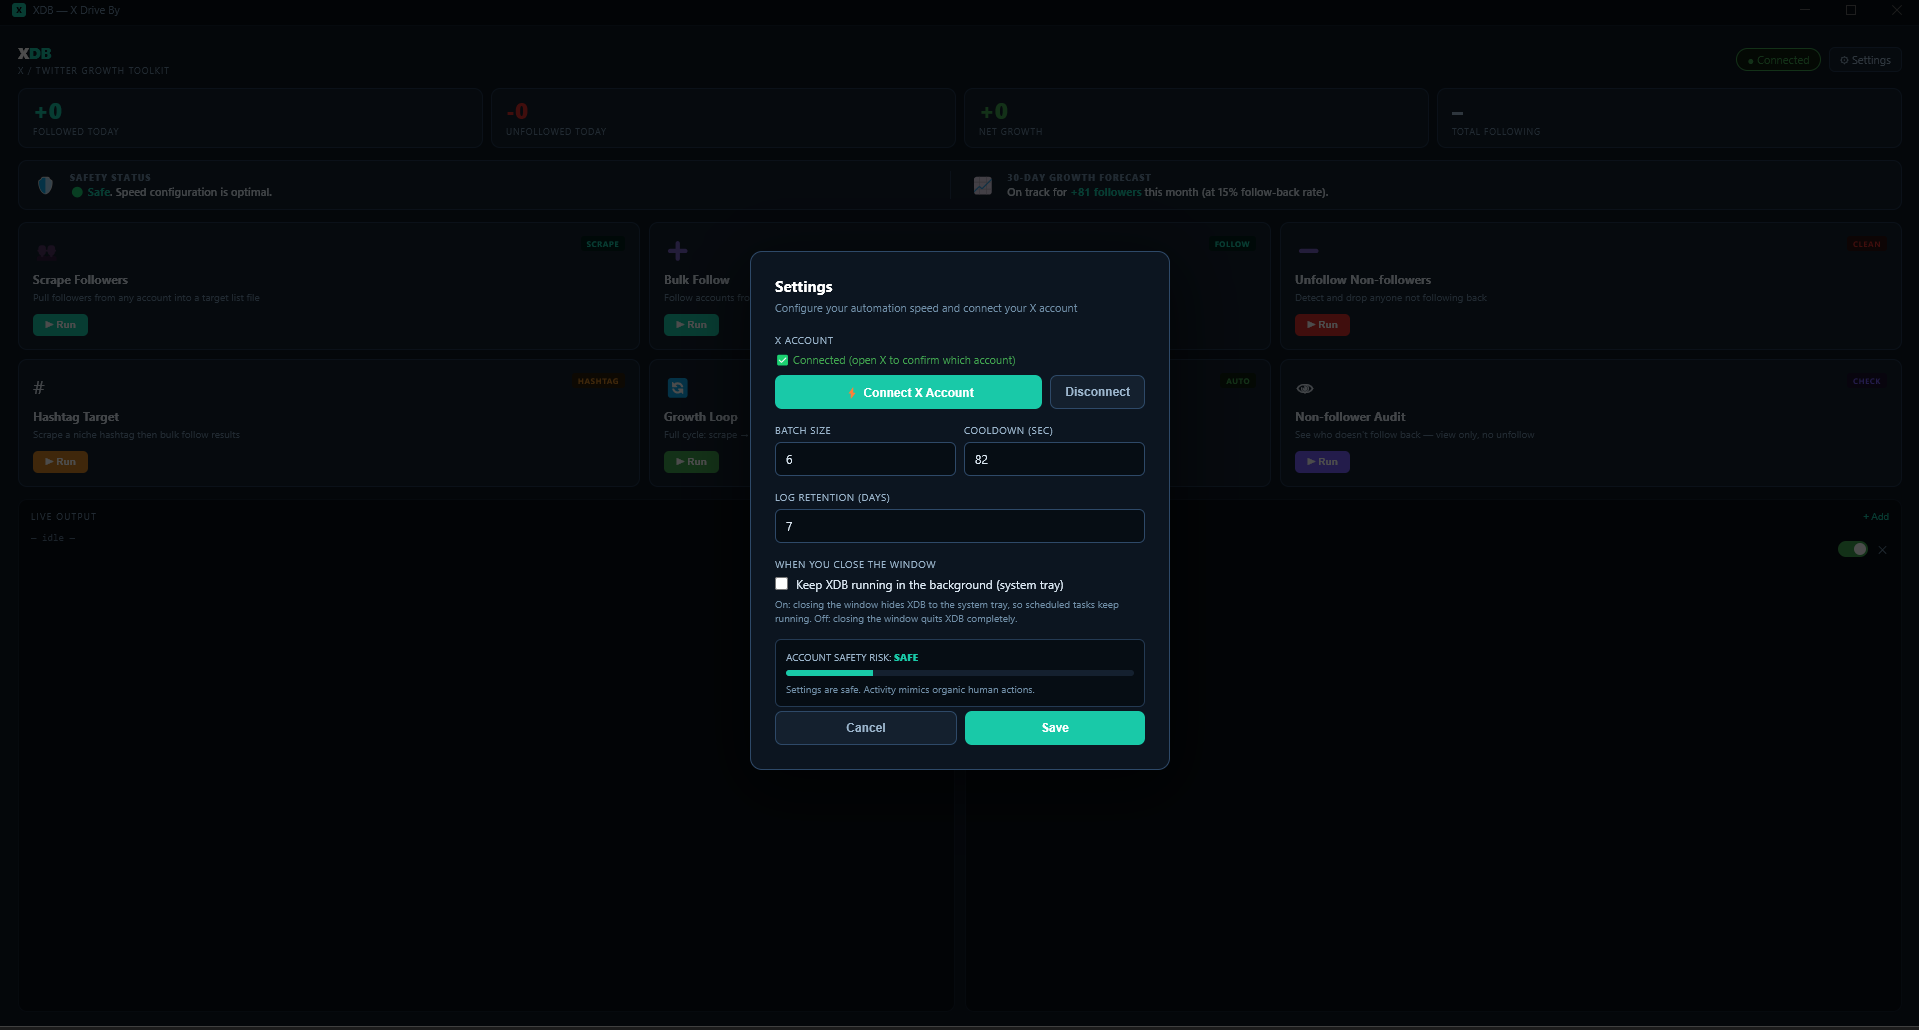Click the Settings dialog title
The image size is (1919, 1030).
click(803, 287)
